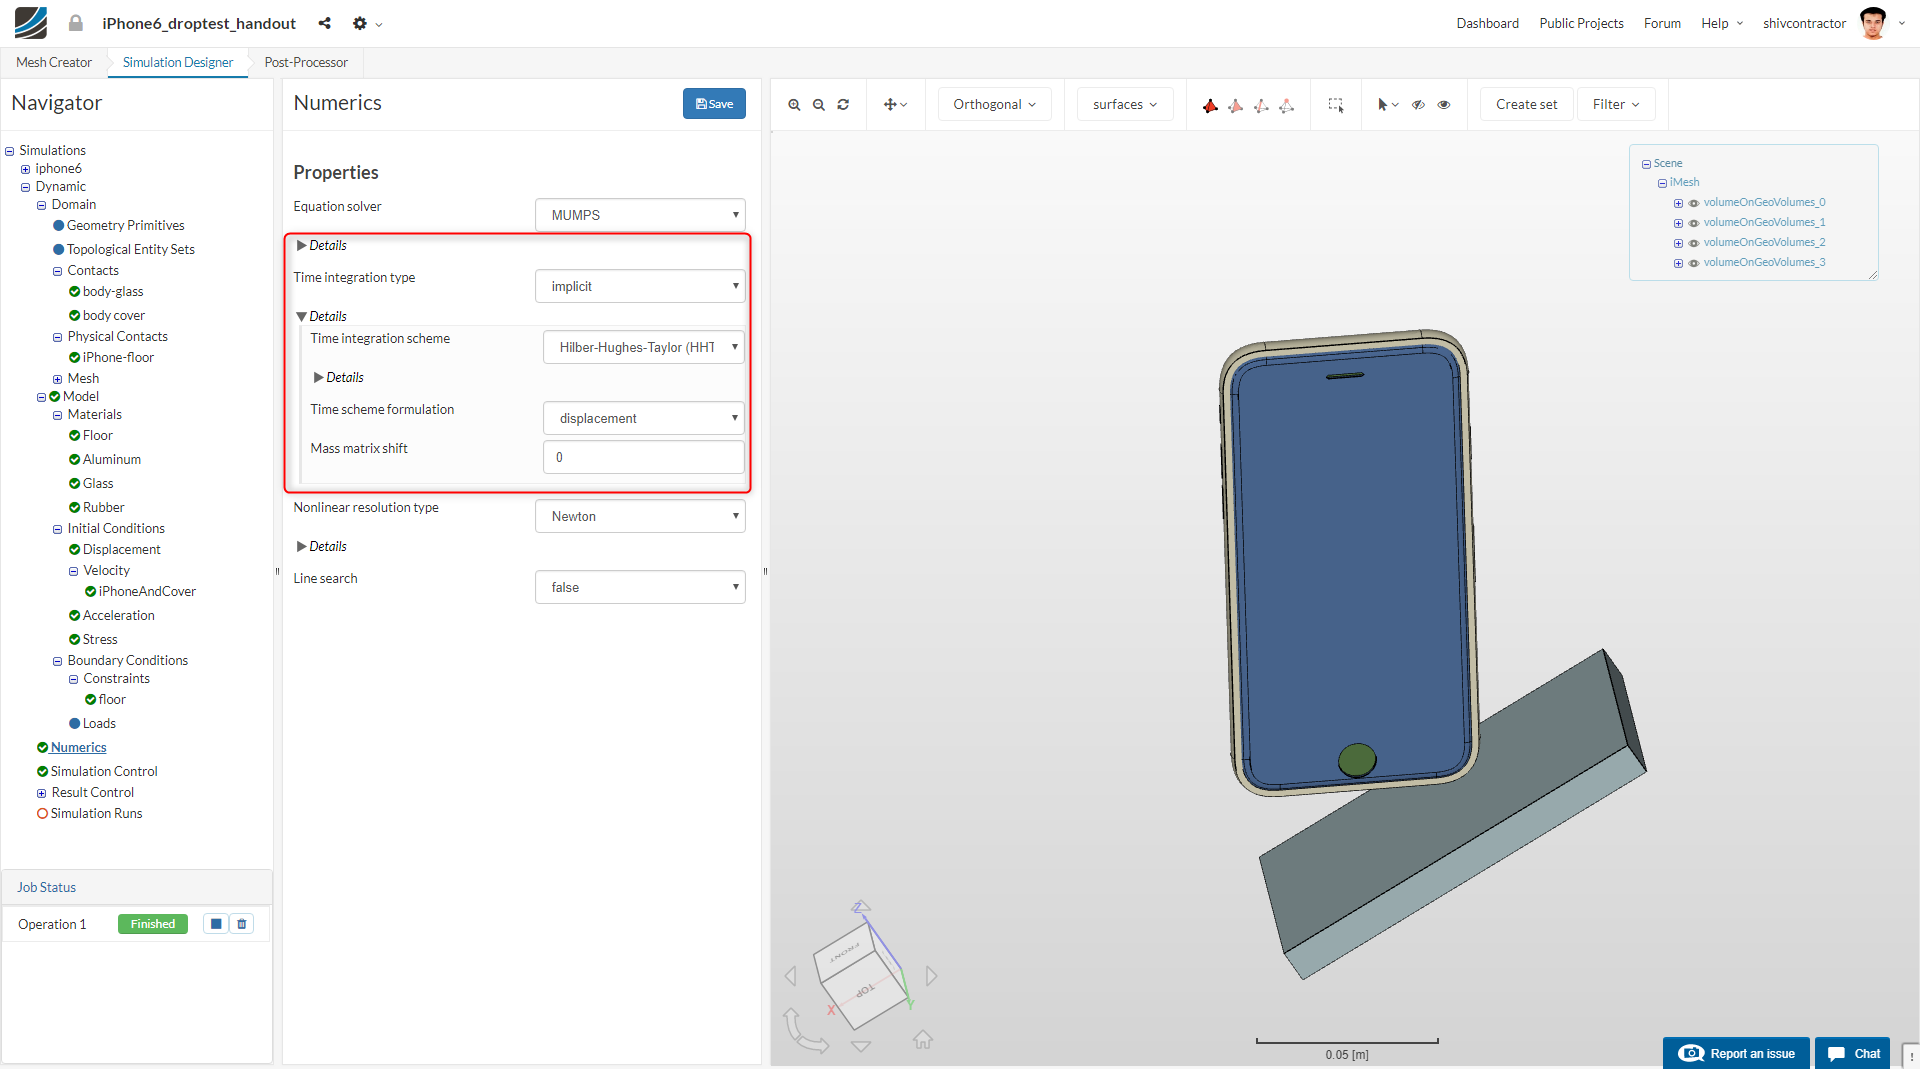This screenshot has height=1069, width=1920.
Task: Click the Create set button
Action: [1526, 105]
